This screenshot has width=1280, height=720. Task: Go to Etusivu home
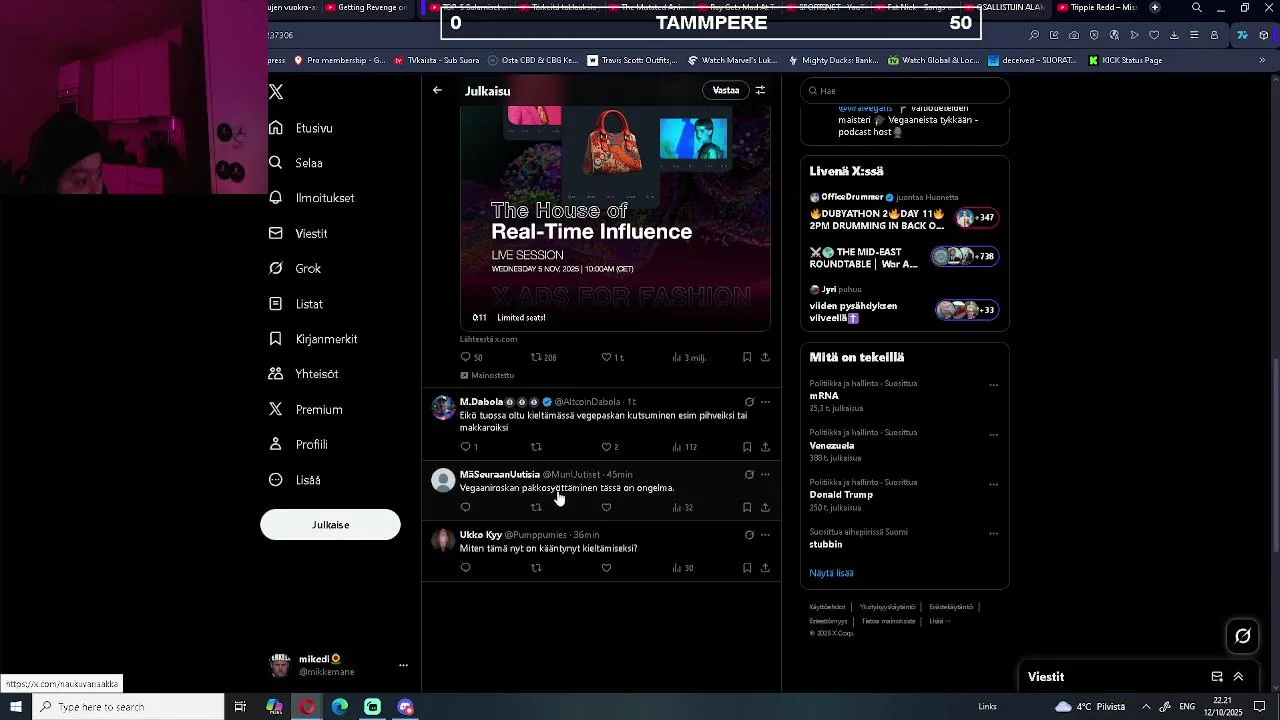pos(301,128)
